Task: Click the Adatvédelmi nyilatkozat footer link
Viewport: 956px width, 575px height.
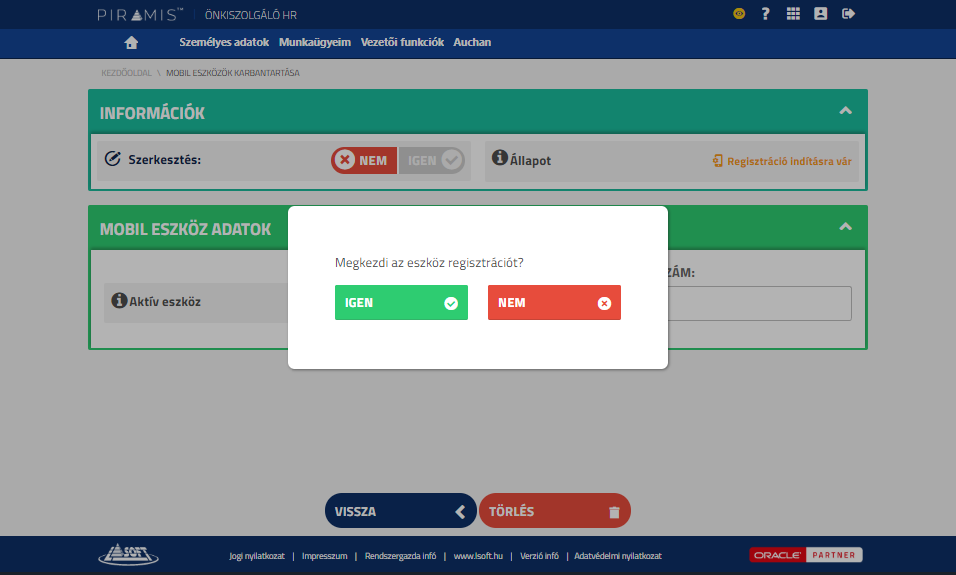Action: 617,556
